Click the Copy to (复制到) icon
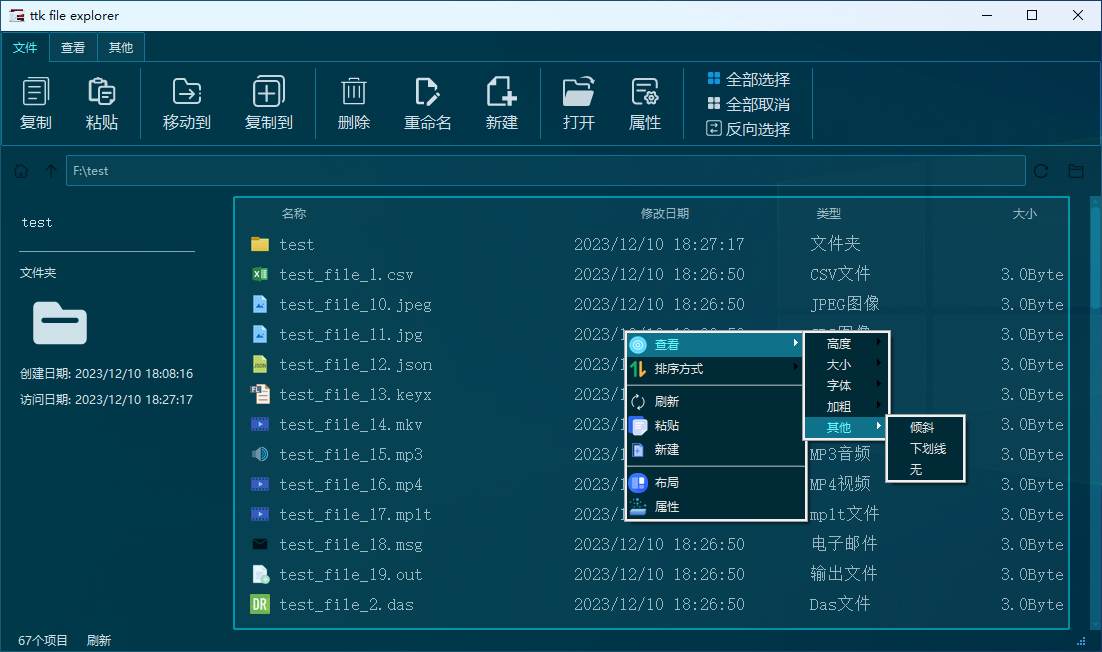1102x652 pixels. click(x=268, y=92)
